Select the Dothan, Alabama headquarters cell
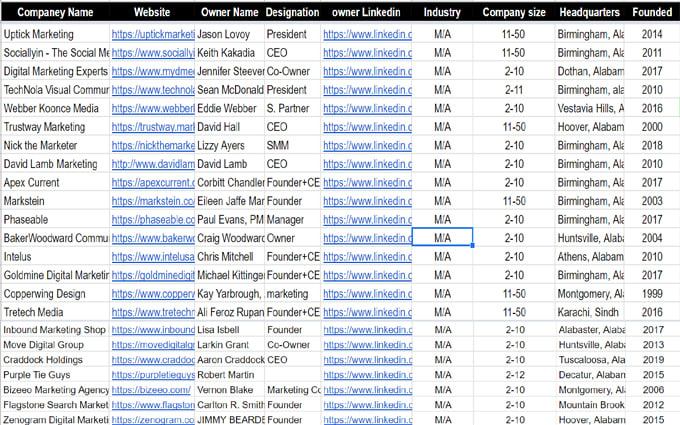 point(589,72)
